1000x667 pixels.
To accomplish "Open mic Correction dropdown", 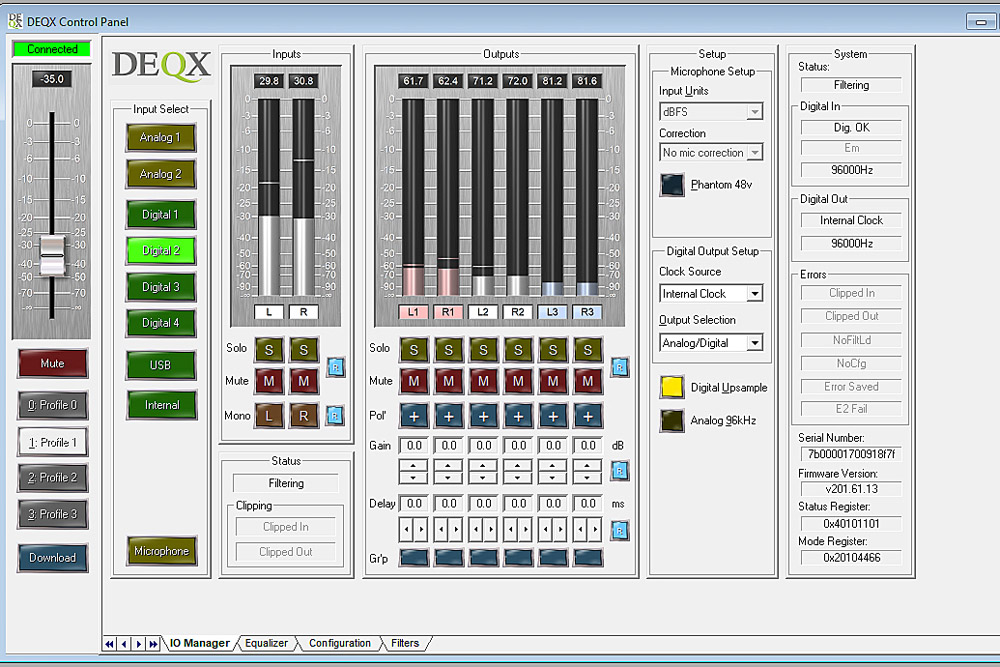I will (711, 152).
